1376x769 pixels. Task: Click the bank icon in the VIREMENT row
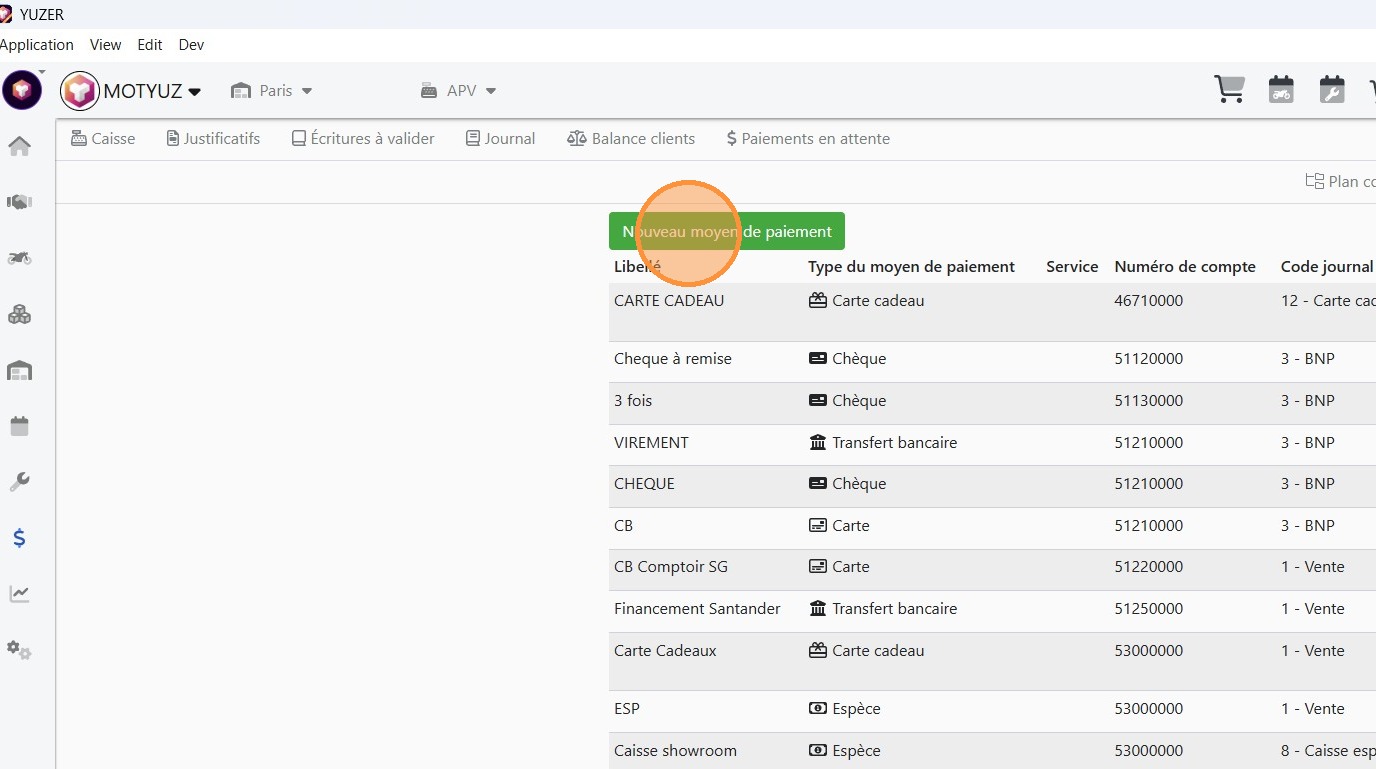pyautogui.click(x=818, y=442)
